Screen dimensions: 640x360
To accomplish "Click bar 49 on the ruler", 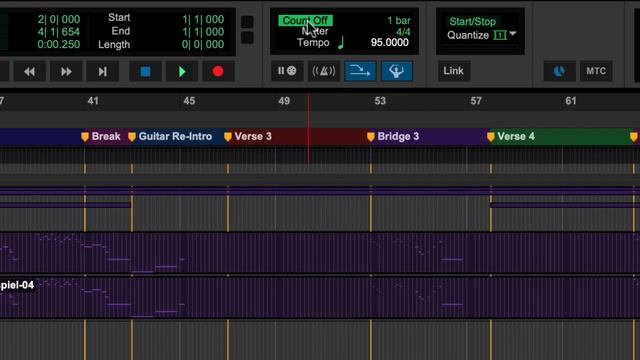I will [x=284, y=101].
